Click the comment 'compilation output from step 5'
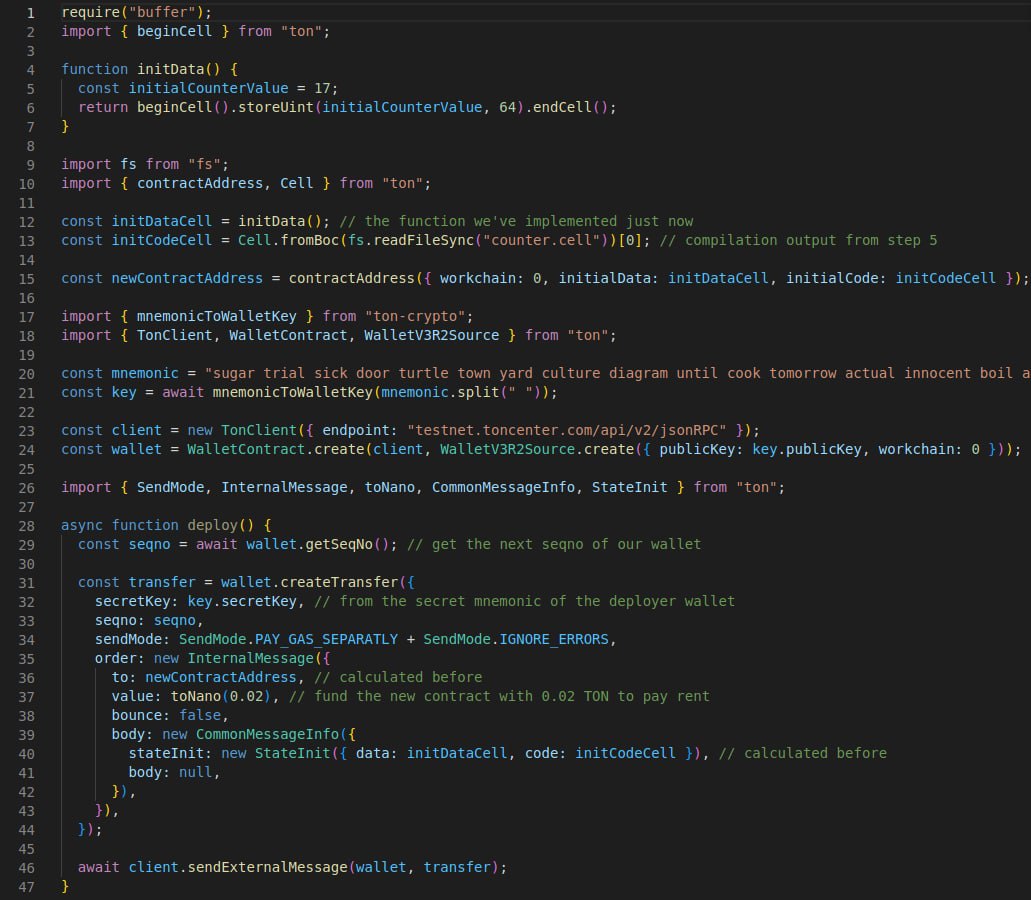The image size is (1031, 900). click(811, 241)
